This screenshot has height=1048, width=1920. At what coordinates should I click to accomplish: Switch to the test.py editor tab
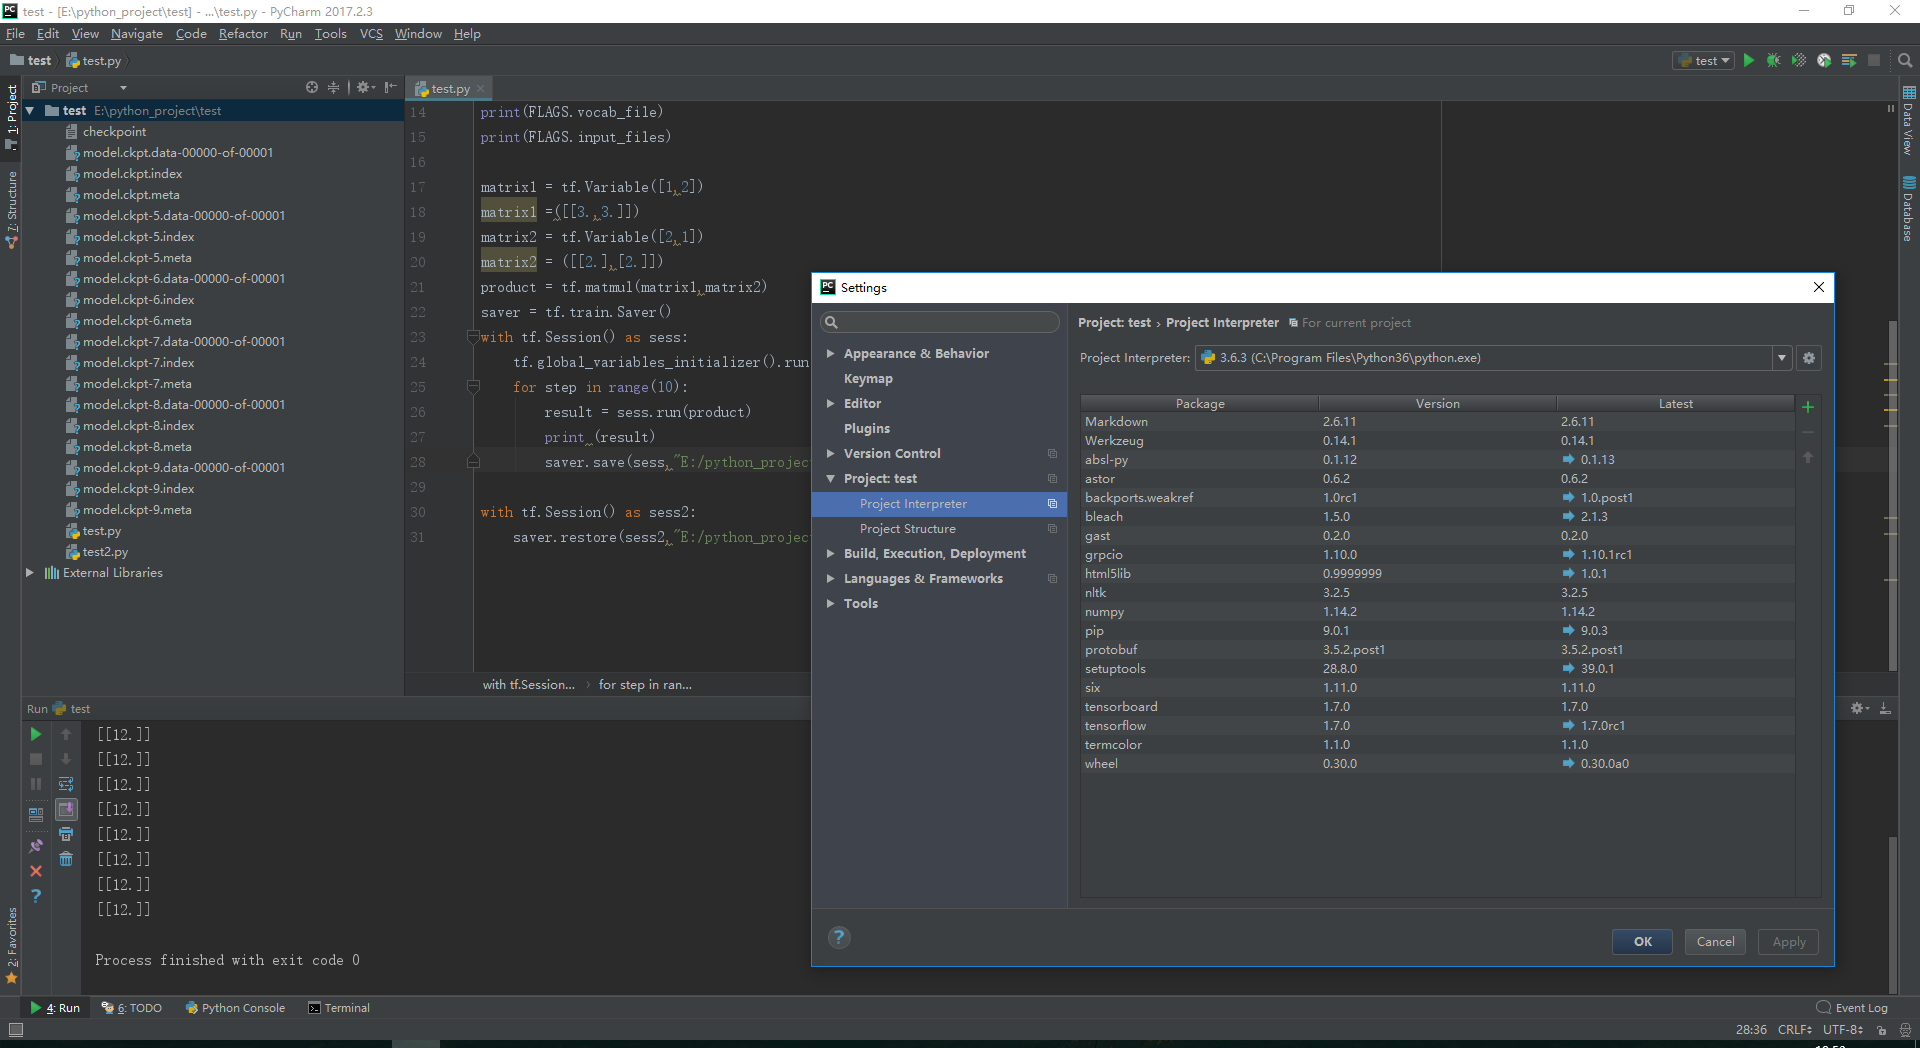[x=450, y=88]
